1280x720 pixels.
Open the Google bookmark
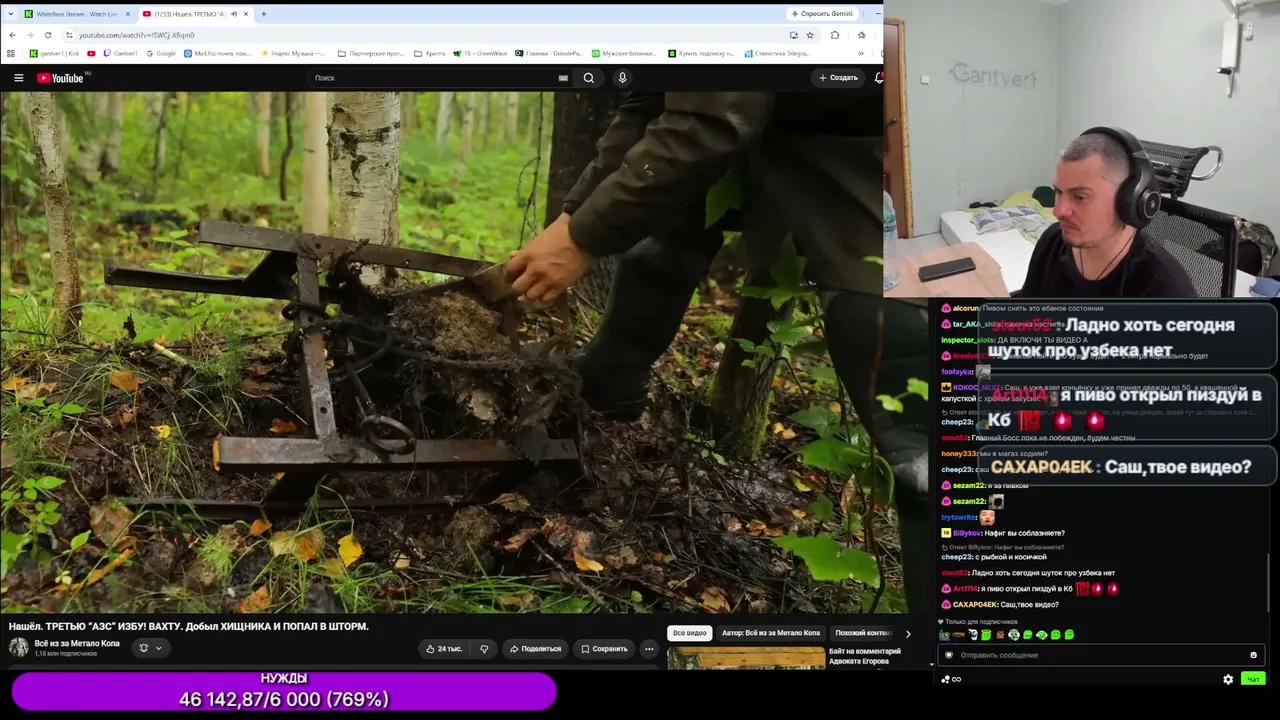(160, 53)
